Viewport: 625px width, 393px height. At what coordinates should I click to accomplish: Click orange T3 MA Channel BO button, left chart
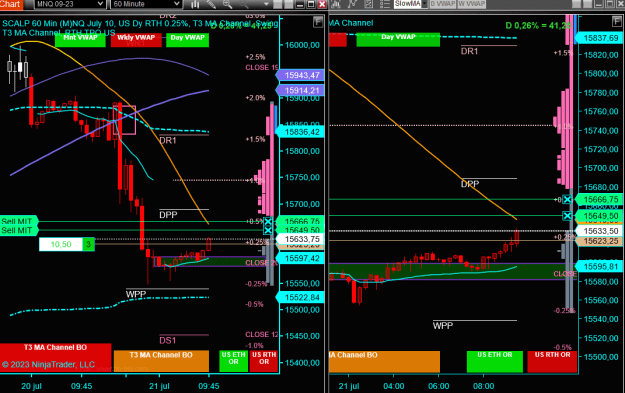[161, 361]
